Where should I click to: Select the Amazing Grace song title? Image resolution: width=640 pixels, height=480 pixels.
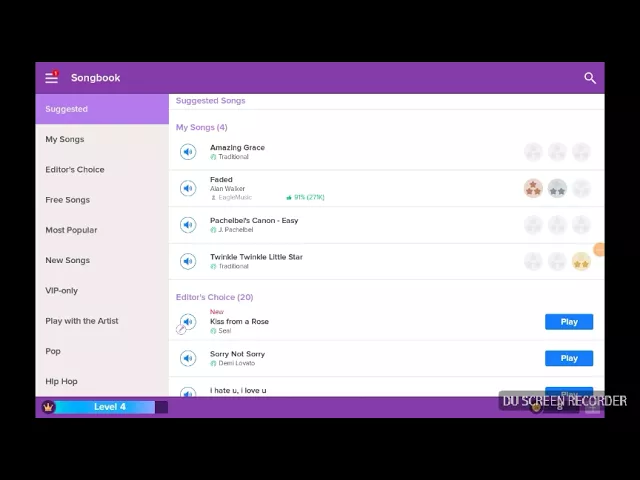238,147
